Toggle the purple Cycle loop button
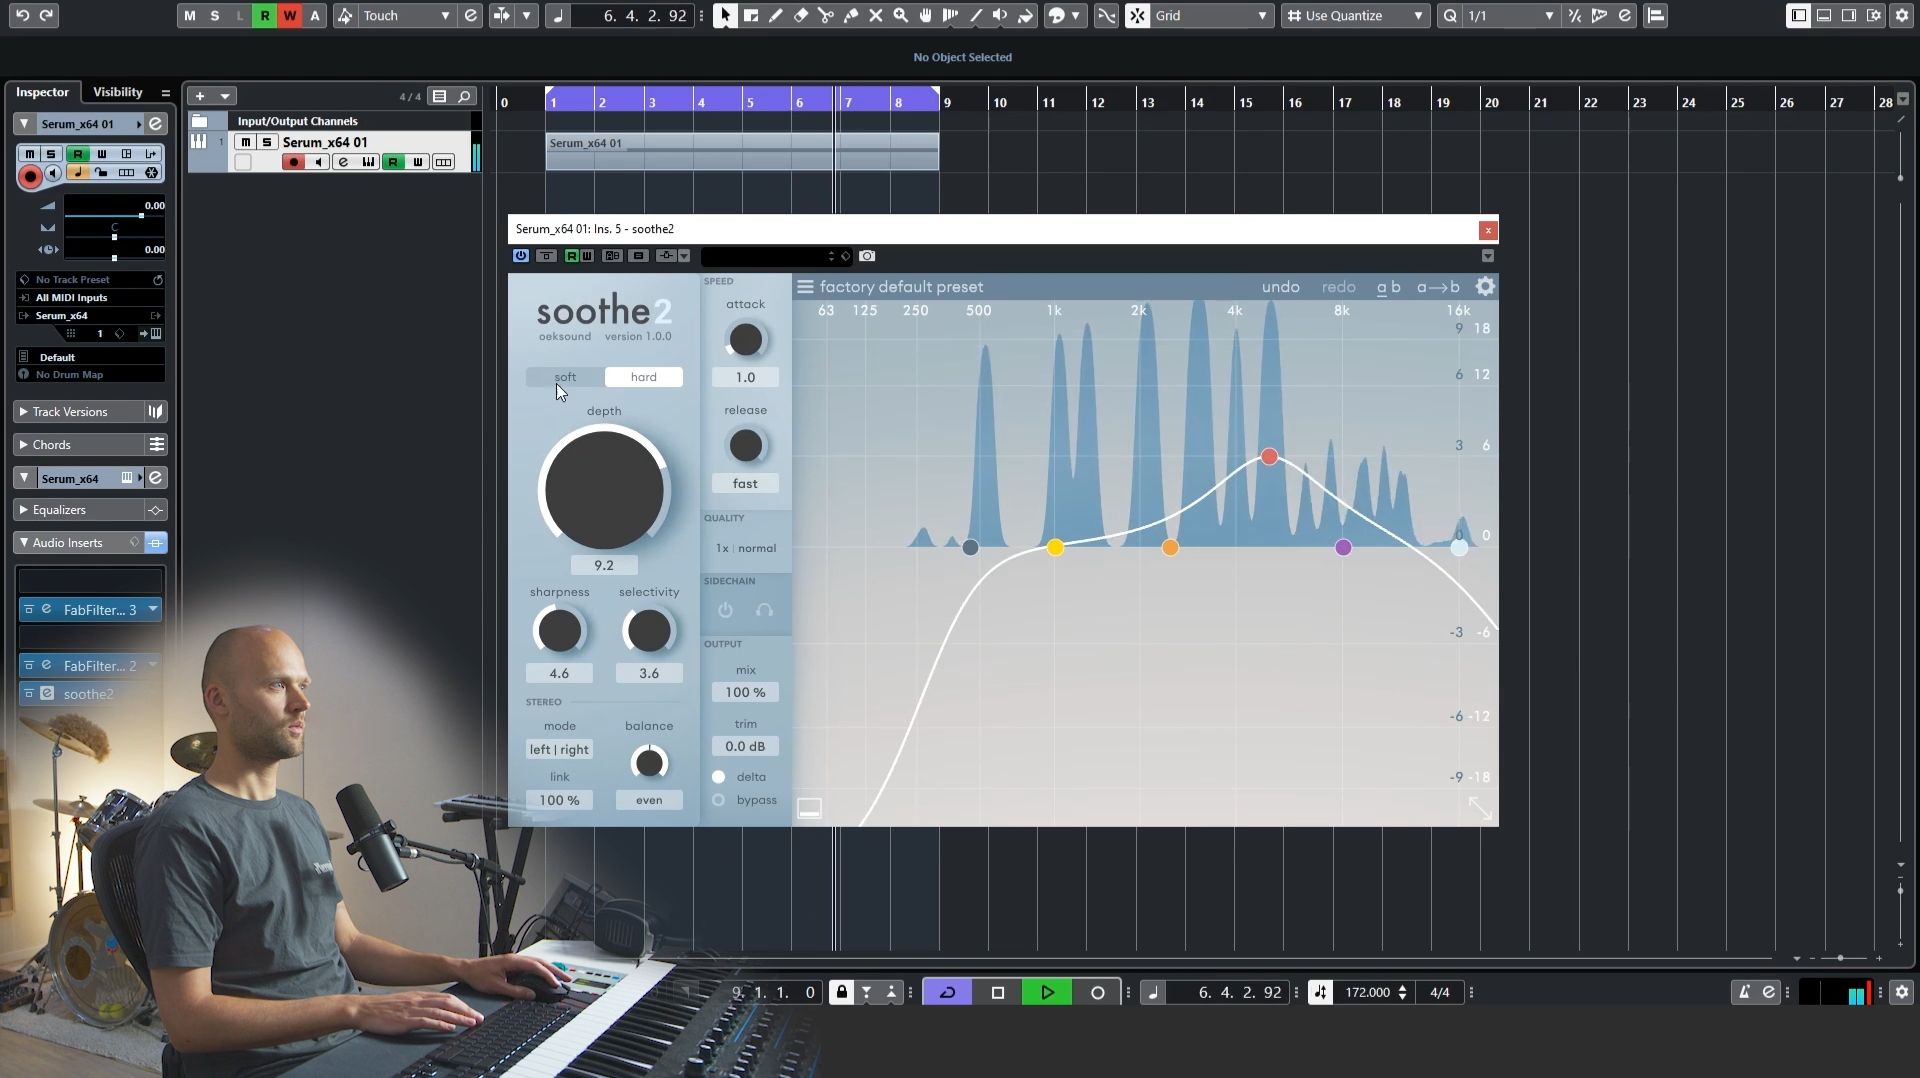Screen dimensions: 1920x1078 coord(947,992)
